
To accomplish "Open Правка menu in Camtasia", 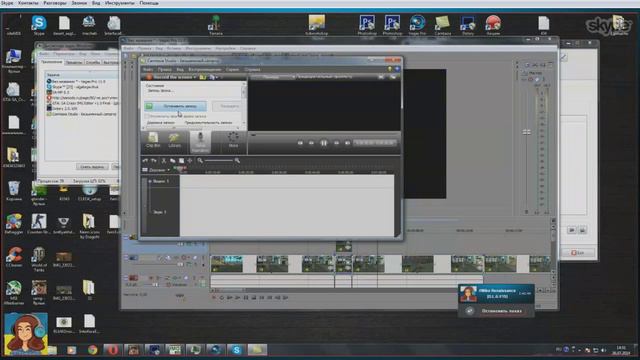I will 164,69.
